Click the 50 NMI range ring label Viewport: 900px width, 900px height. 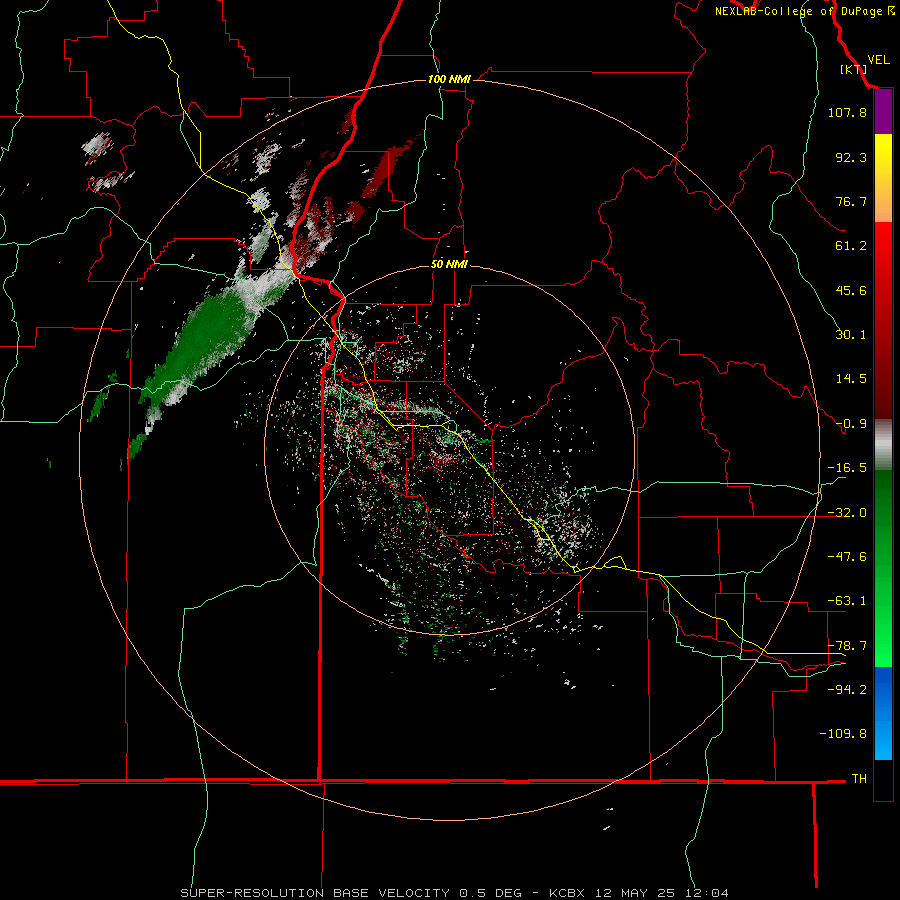(x=449, y=264)
